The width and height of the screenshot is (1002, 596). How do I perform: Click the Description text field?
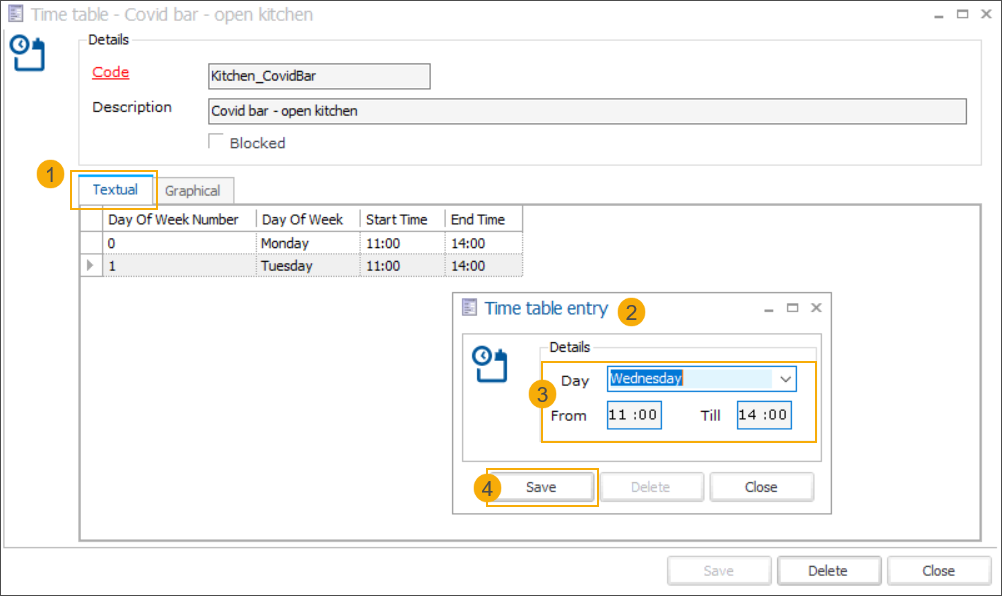[x=586, y=111]
